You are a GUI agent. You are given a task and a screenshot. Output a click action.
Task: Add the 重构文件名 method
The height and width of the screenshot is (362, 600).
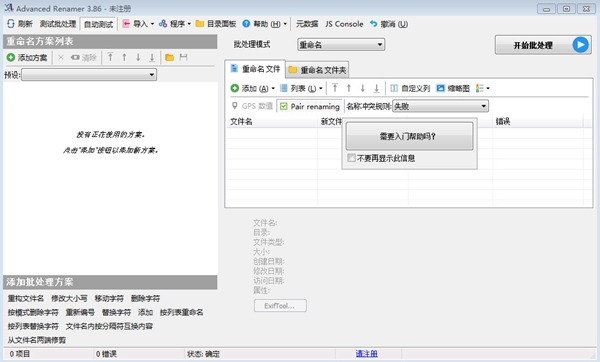tap(26, 298)
